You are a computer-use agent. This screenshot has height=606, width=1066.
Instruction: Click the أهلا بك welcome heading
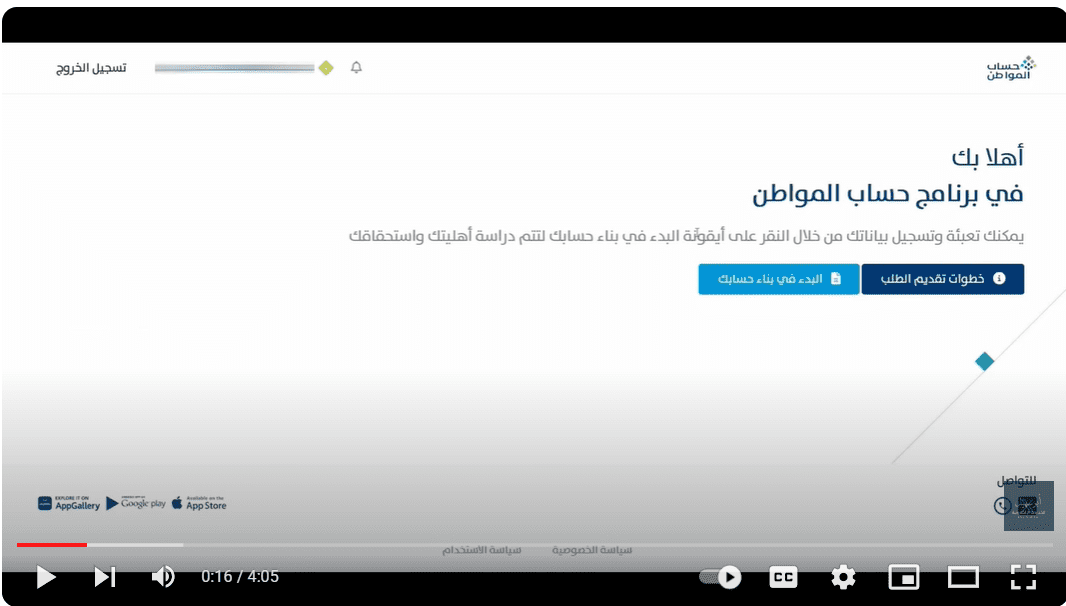coord(987,157)
